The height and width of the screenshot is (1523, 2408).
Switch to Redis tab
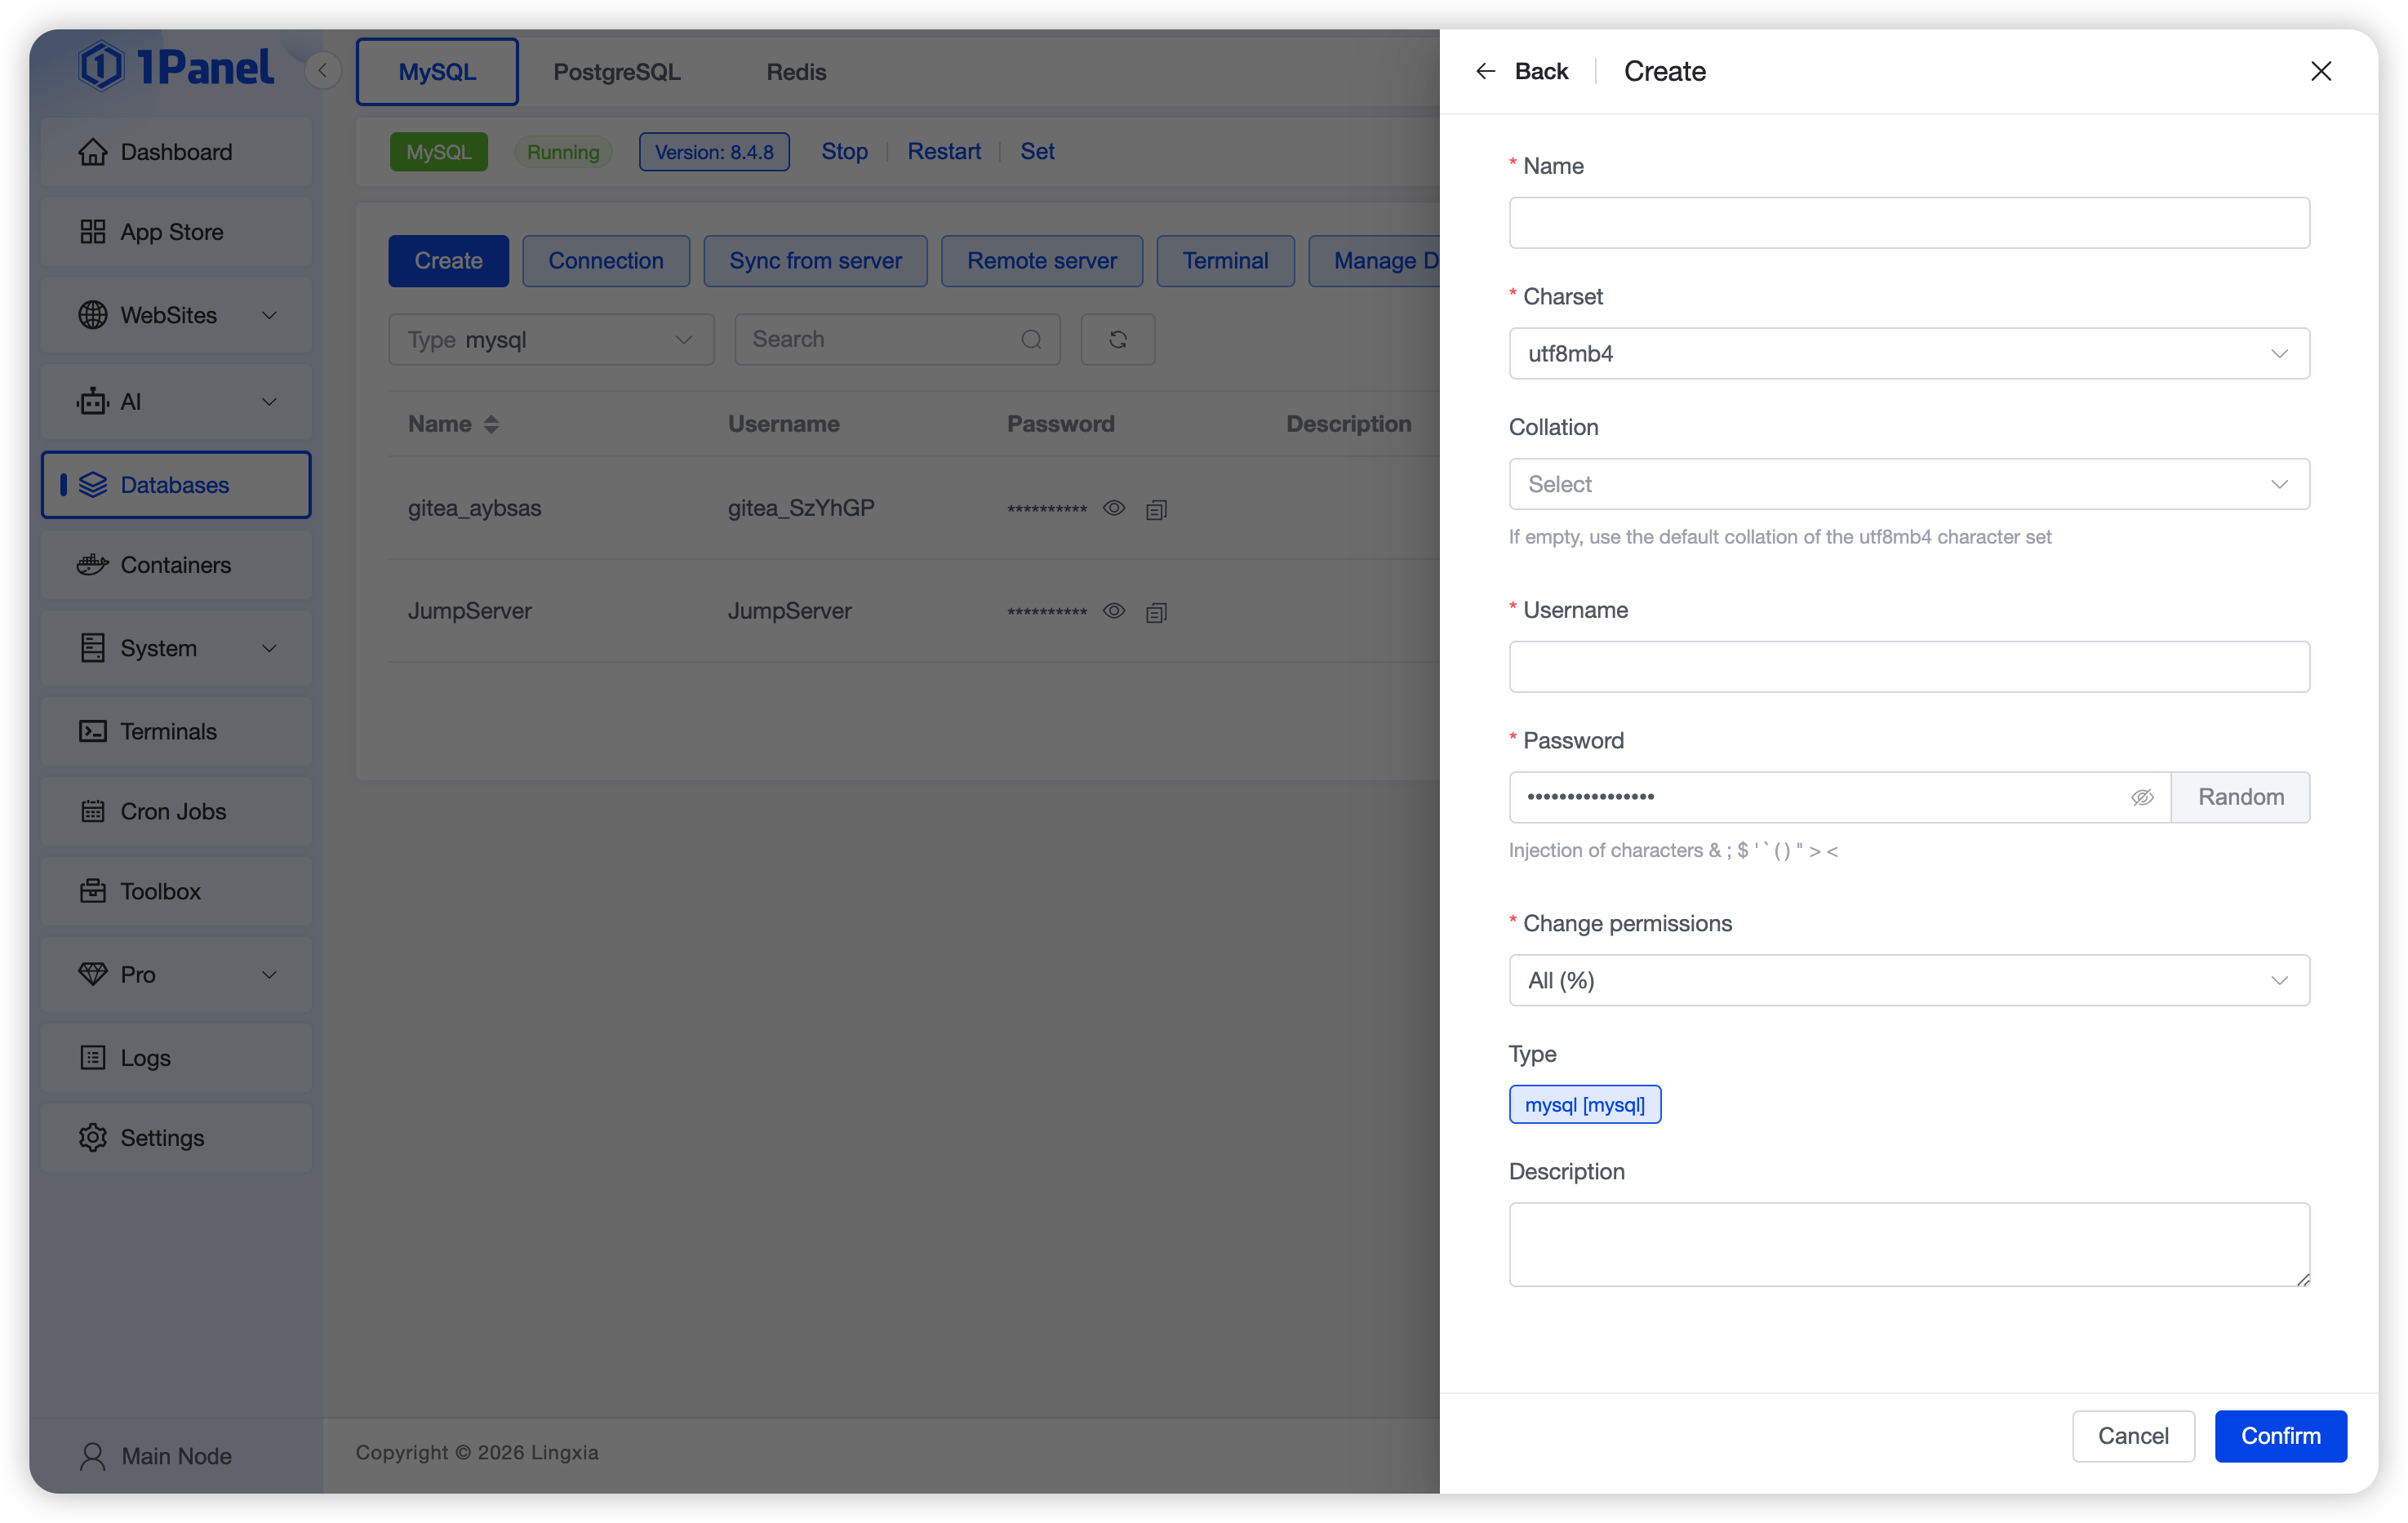pos(796,72)
